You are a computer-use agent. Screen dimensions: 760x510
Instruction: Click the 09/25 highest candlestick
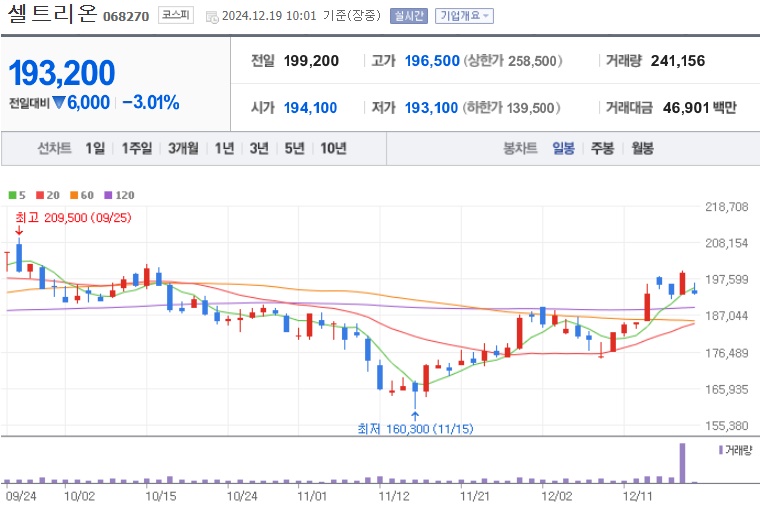(x=19, y=256)
